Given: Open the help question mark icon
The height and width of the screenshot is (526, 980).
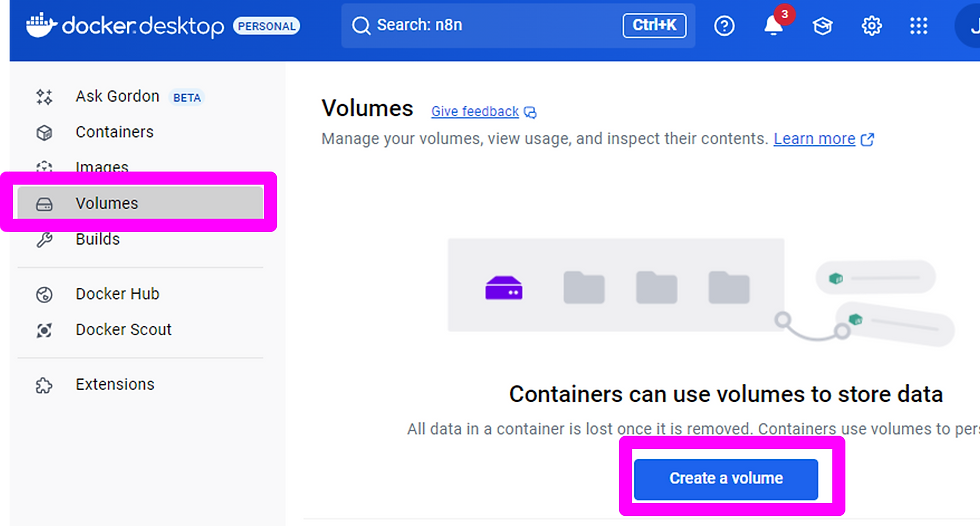Looking at the screenshot, I should coord(724,26).
